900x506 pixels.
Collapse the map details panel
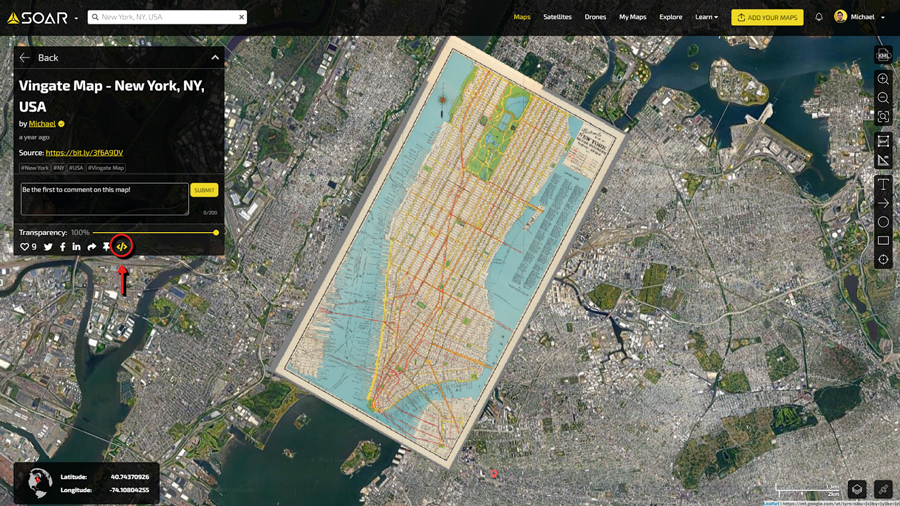[x=214, y=58]
